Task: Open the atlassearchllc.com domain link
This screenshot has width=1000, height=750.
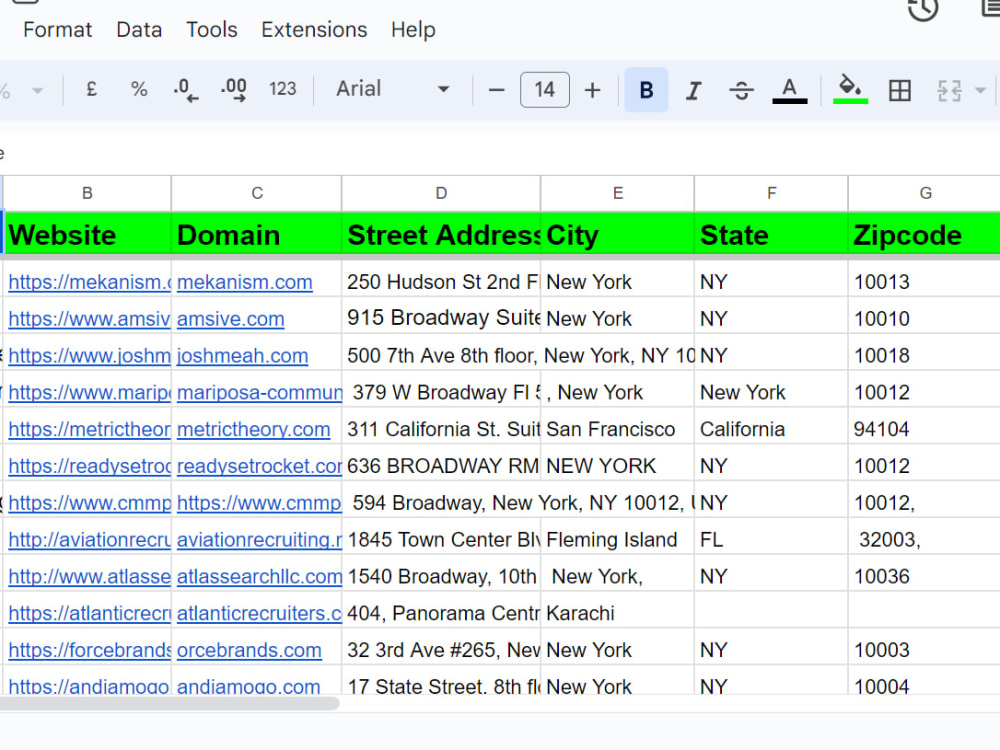Action: (259, 577)
